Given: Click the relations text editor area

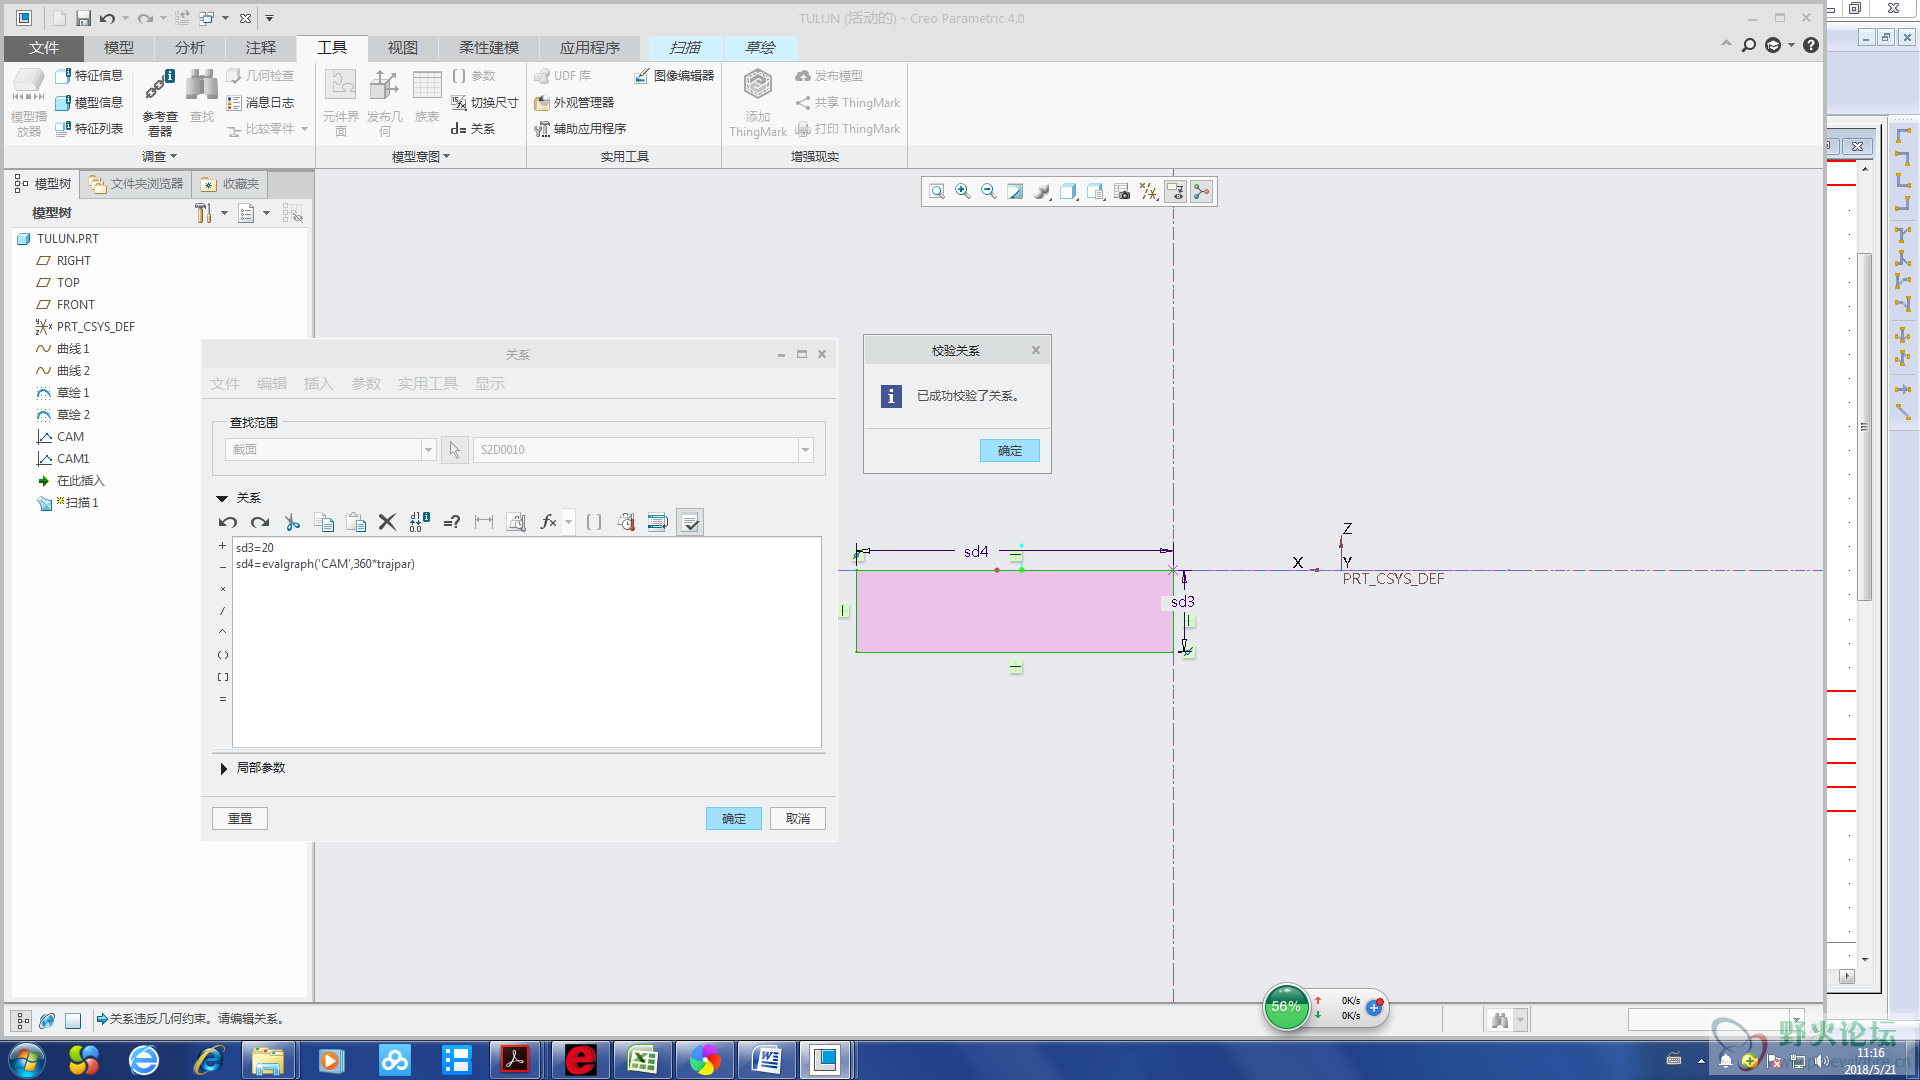Looking at the screenshot, I should point(527,642).
